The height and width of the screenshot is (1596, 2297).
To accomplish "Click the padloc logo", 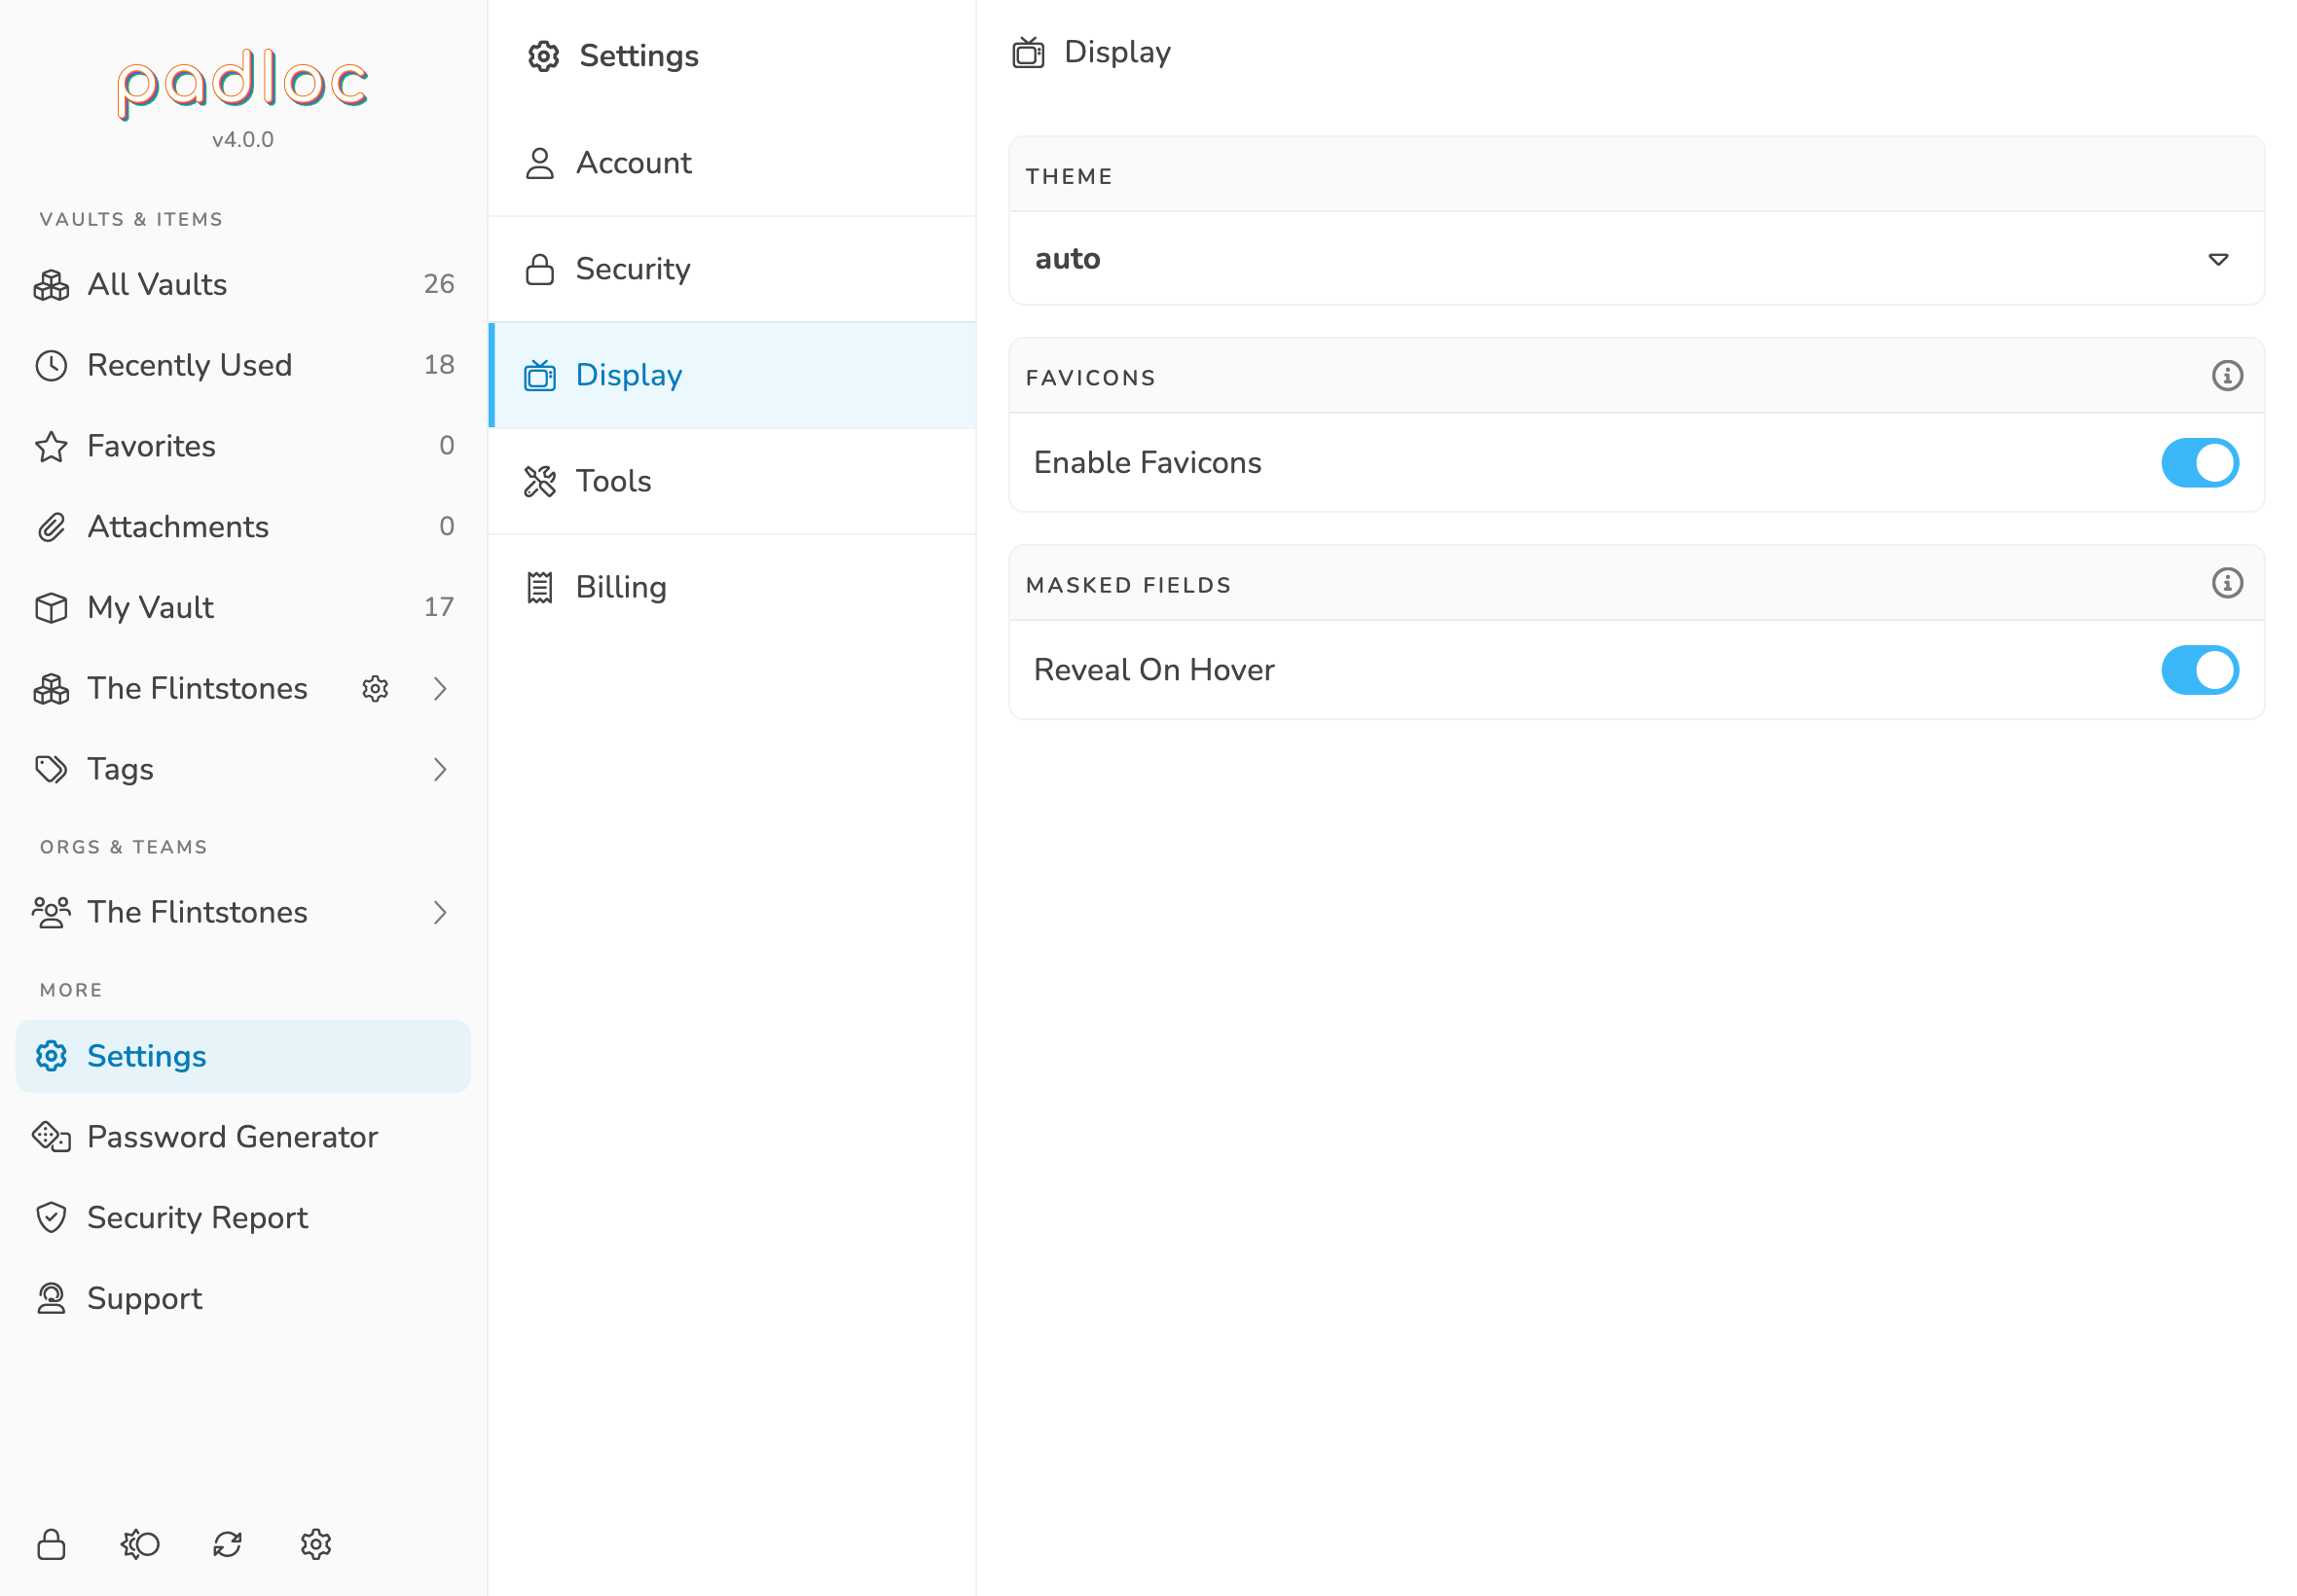I will tap(243, 85).
